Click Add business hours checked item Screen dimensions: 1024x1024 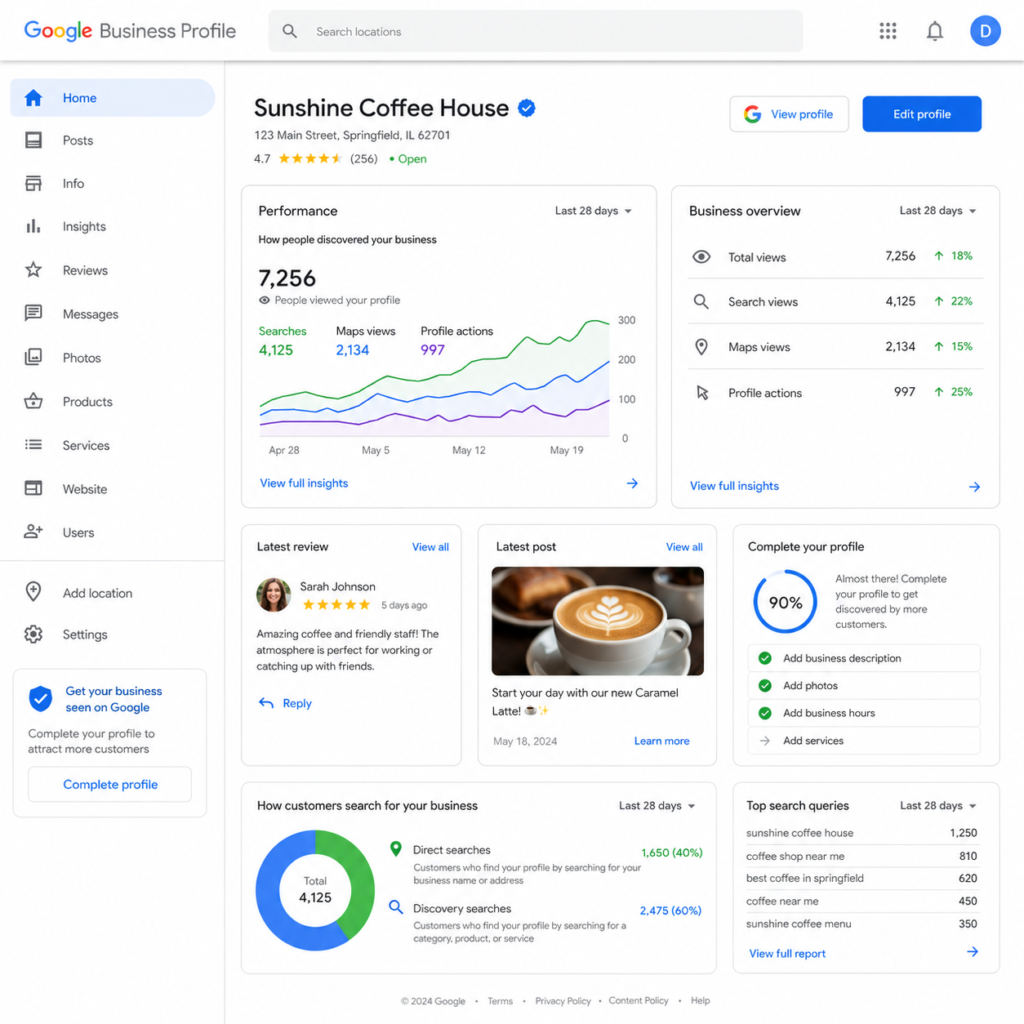coord(864,713)
